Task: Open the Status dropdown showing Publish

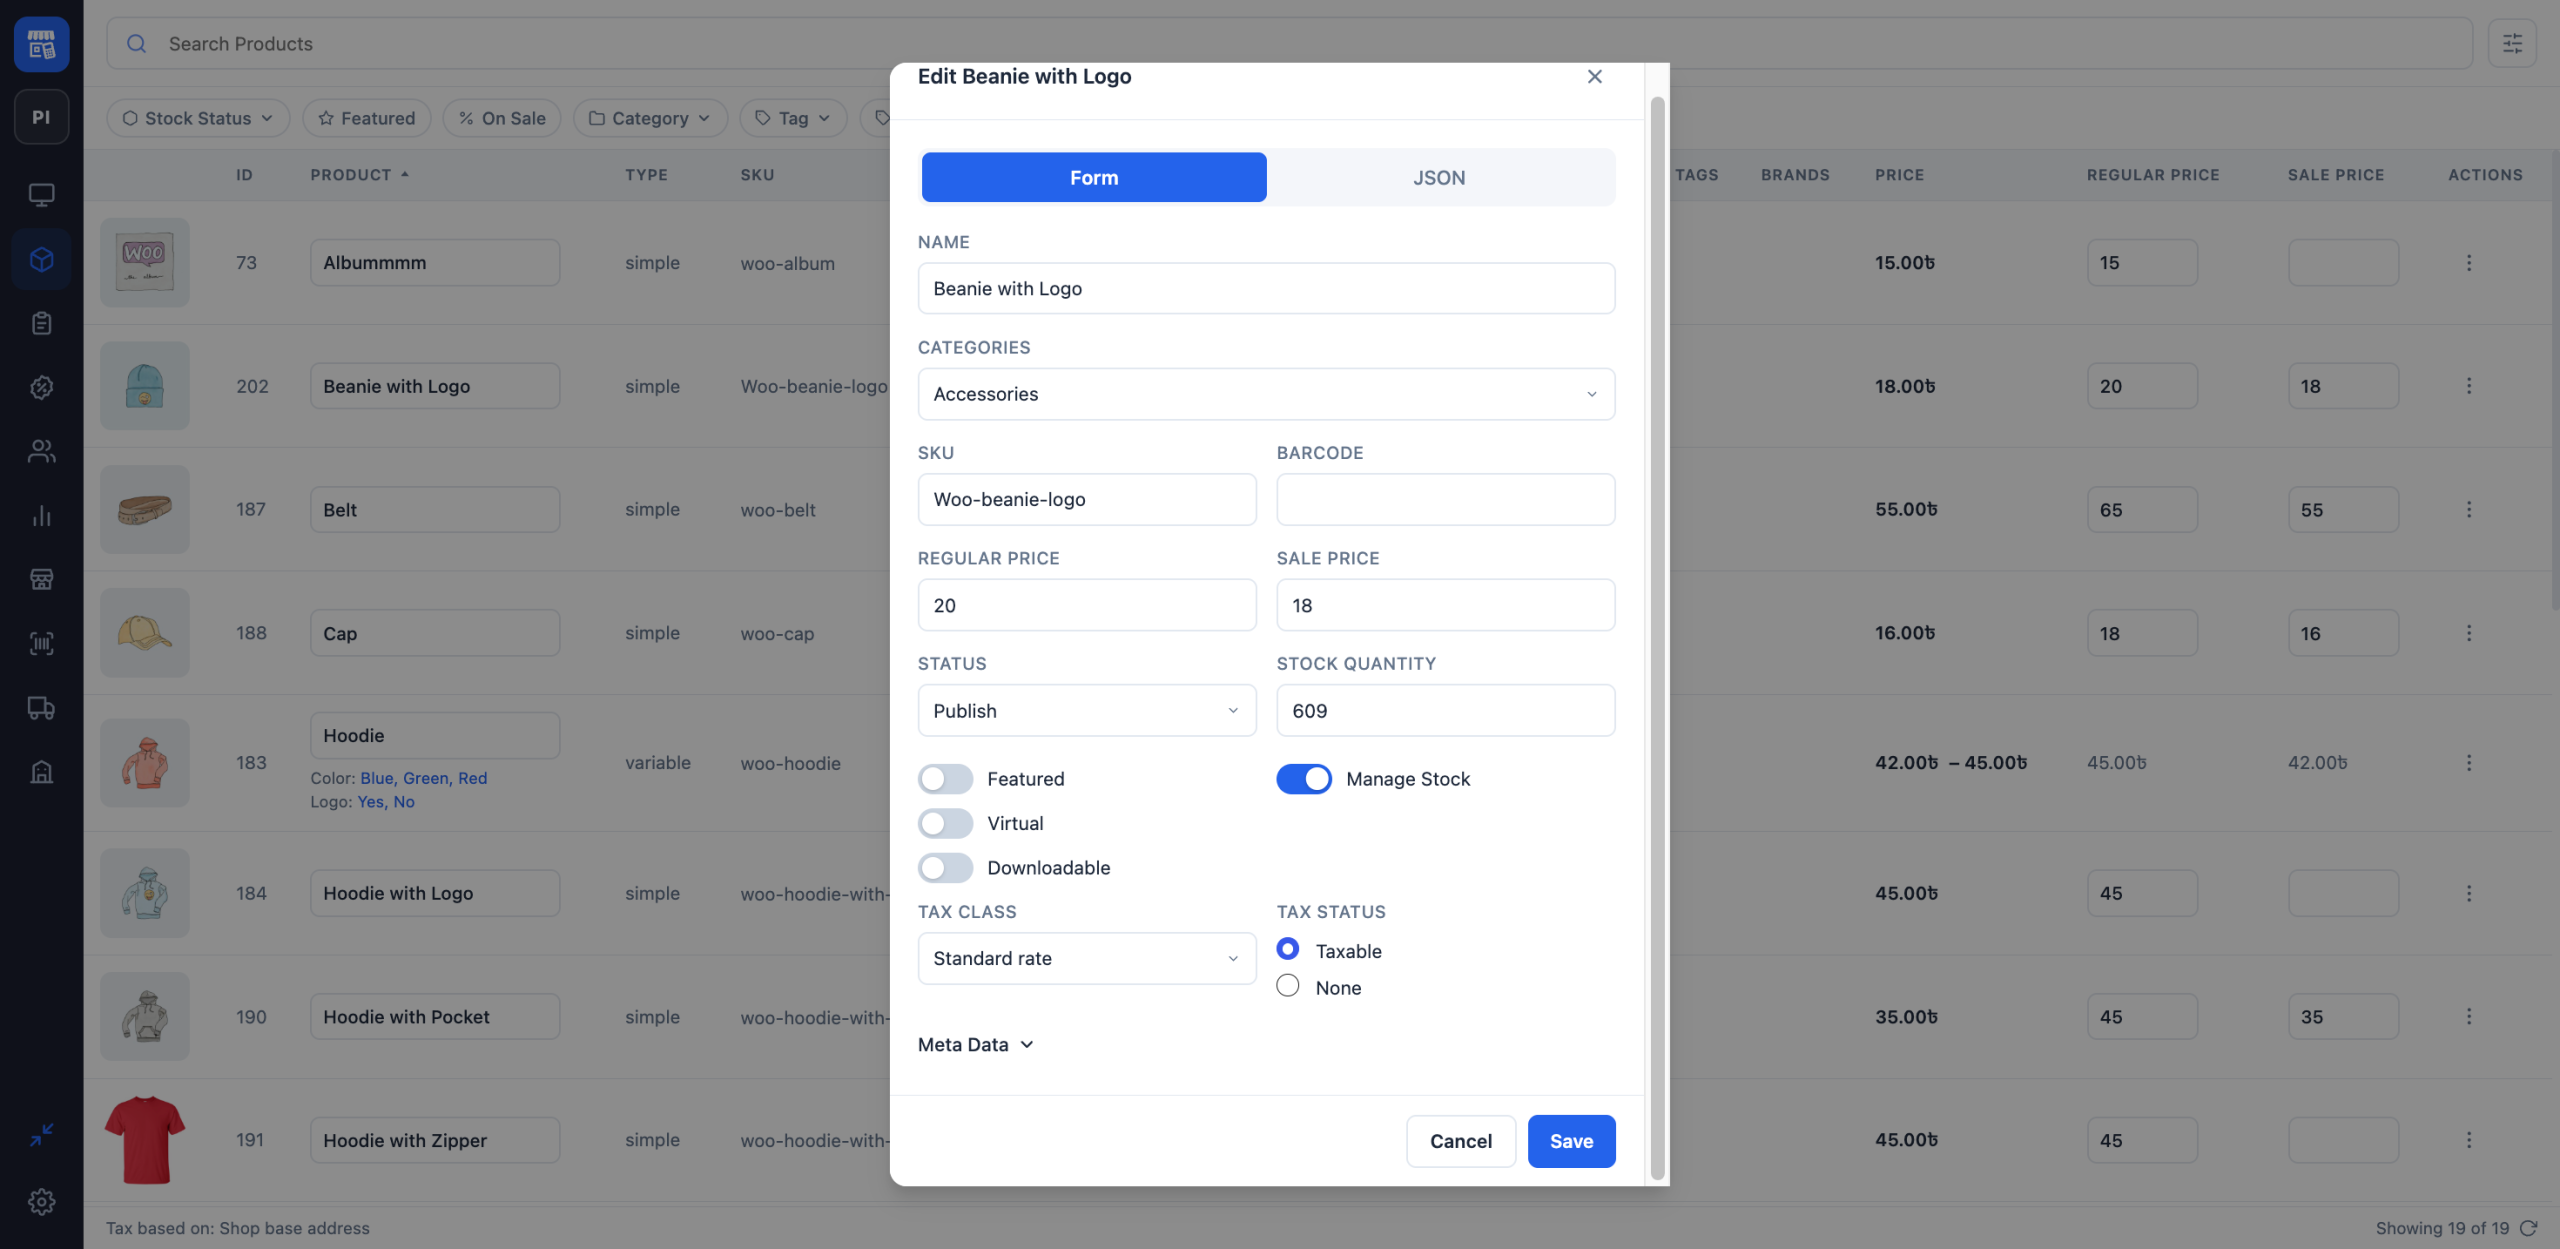Action: click(1087, 711)
